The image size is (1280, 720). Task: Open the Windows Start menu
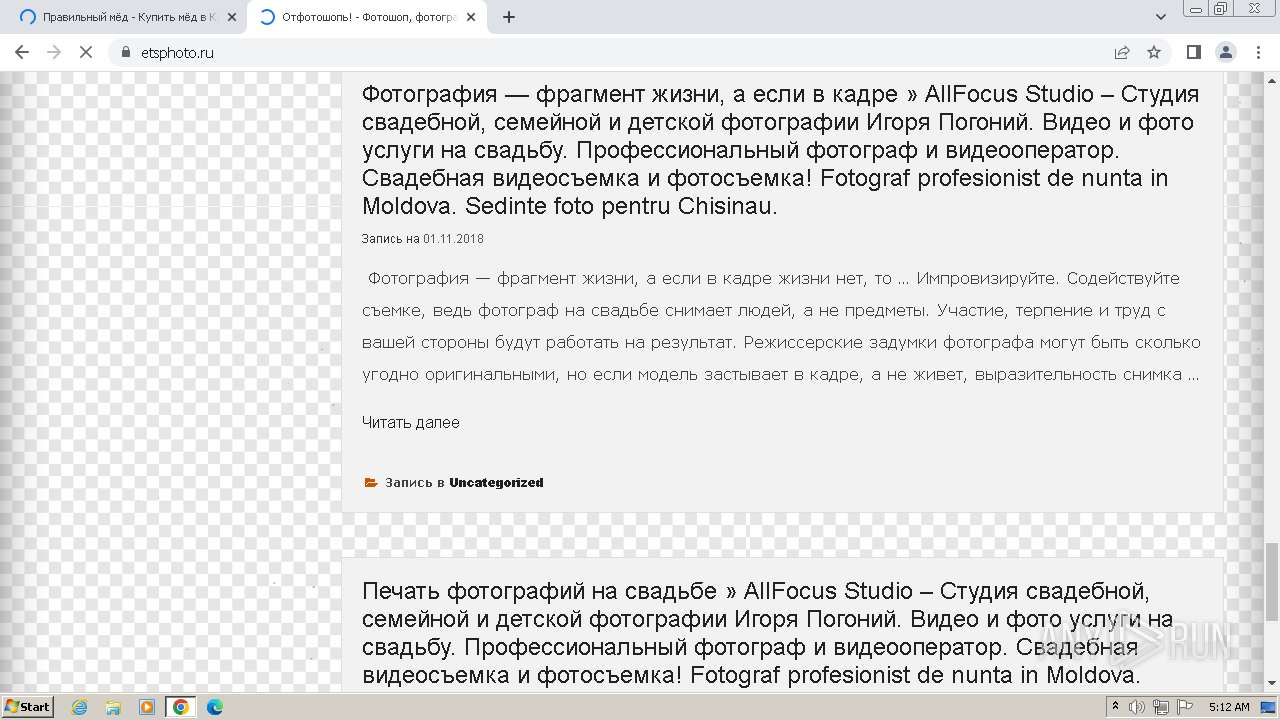[28, 706]
